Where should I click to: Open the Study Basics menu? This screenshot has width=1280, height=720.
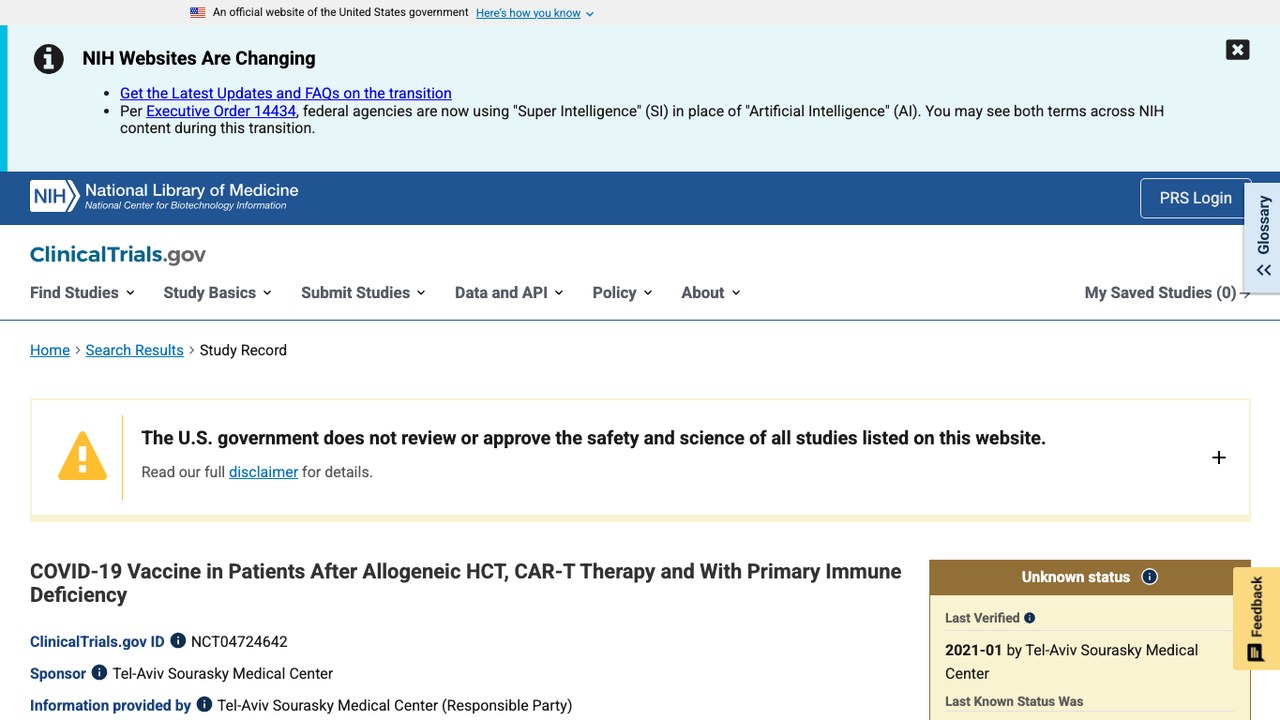tap(217, 293)
